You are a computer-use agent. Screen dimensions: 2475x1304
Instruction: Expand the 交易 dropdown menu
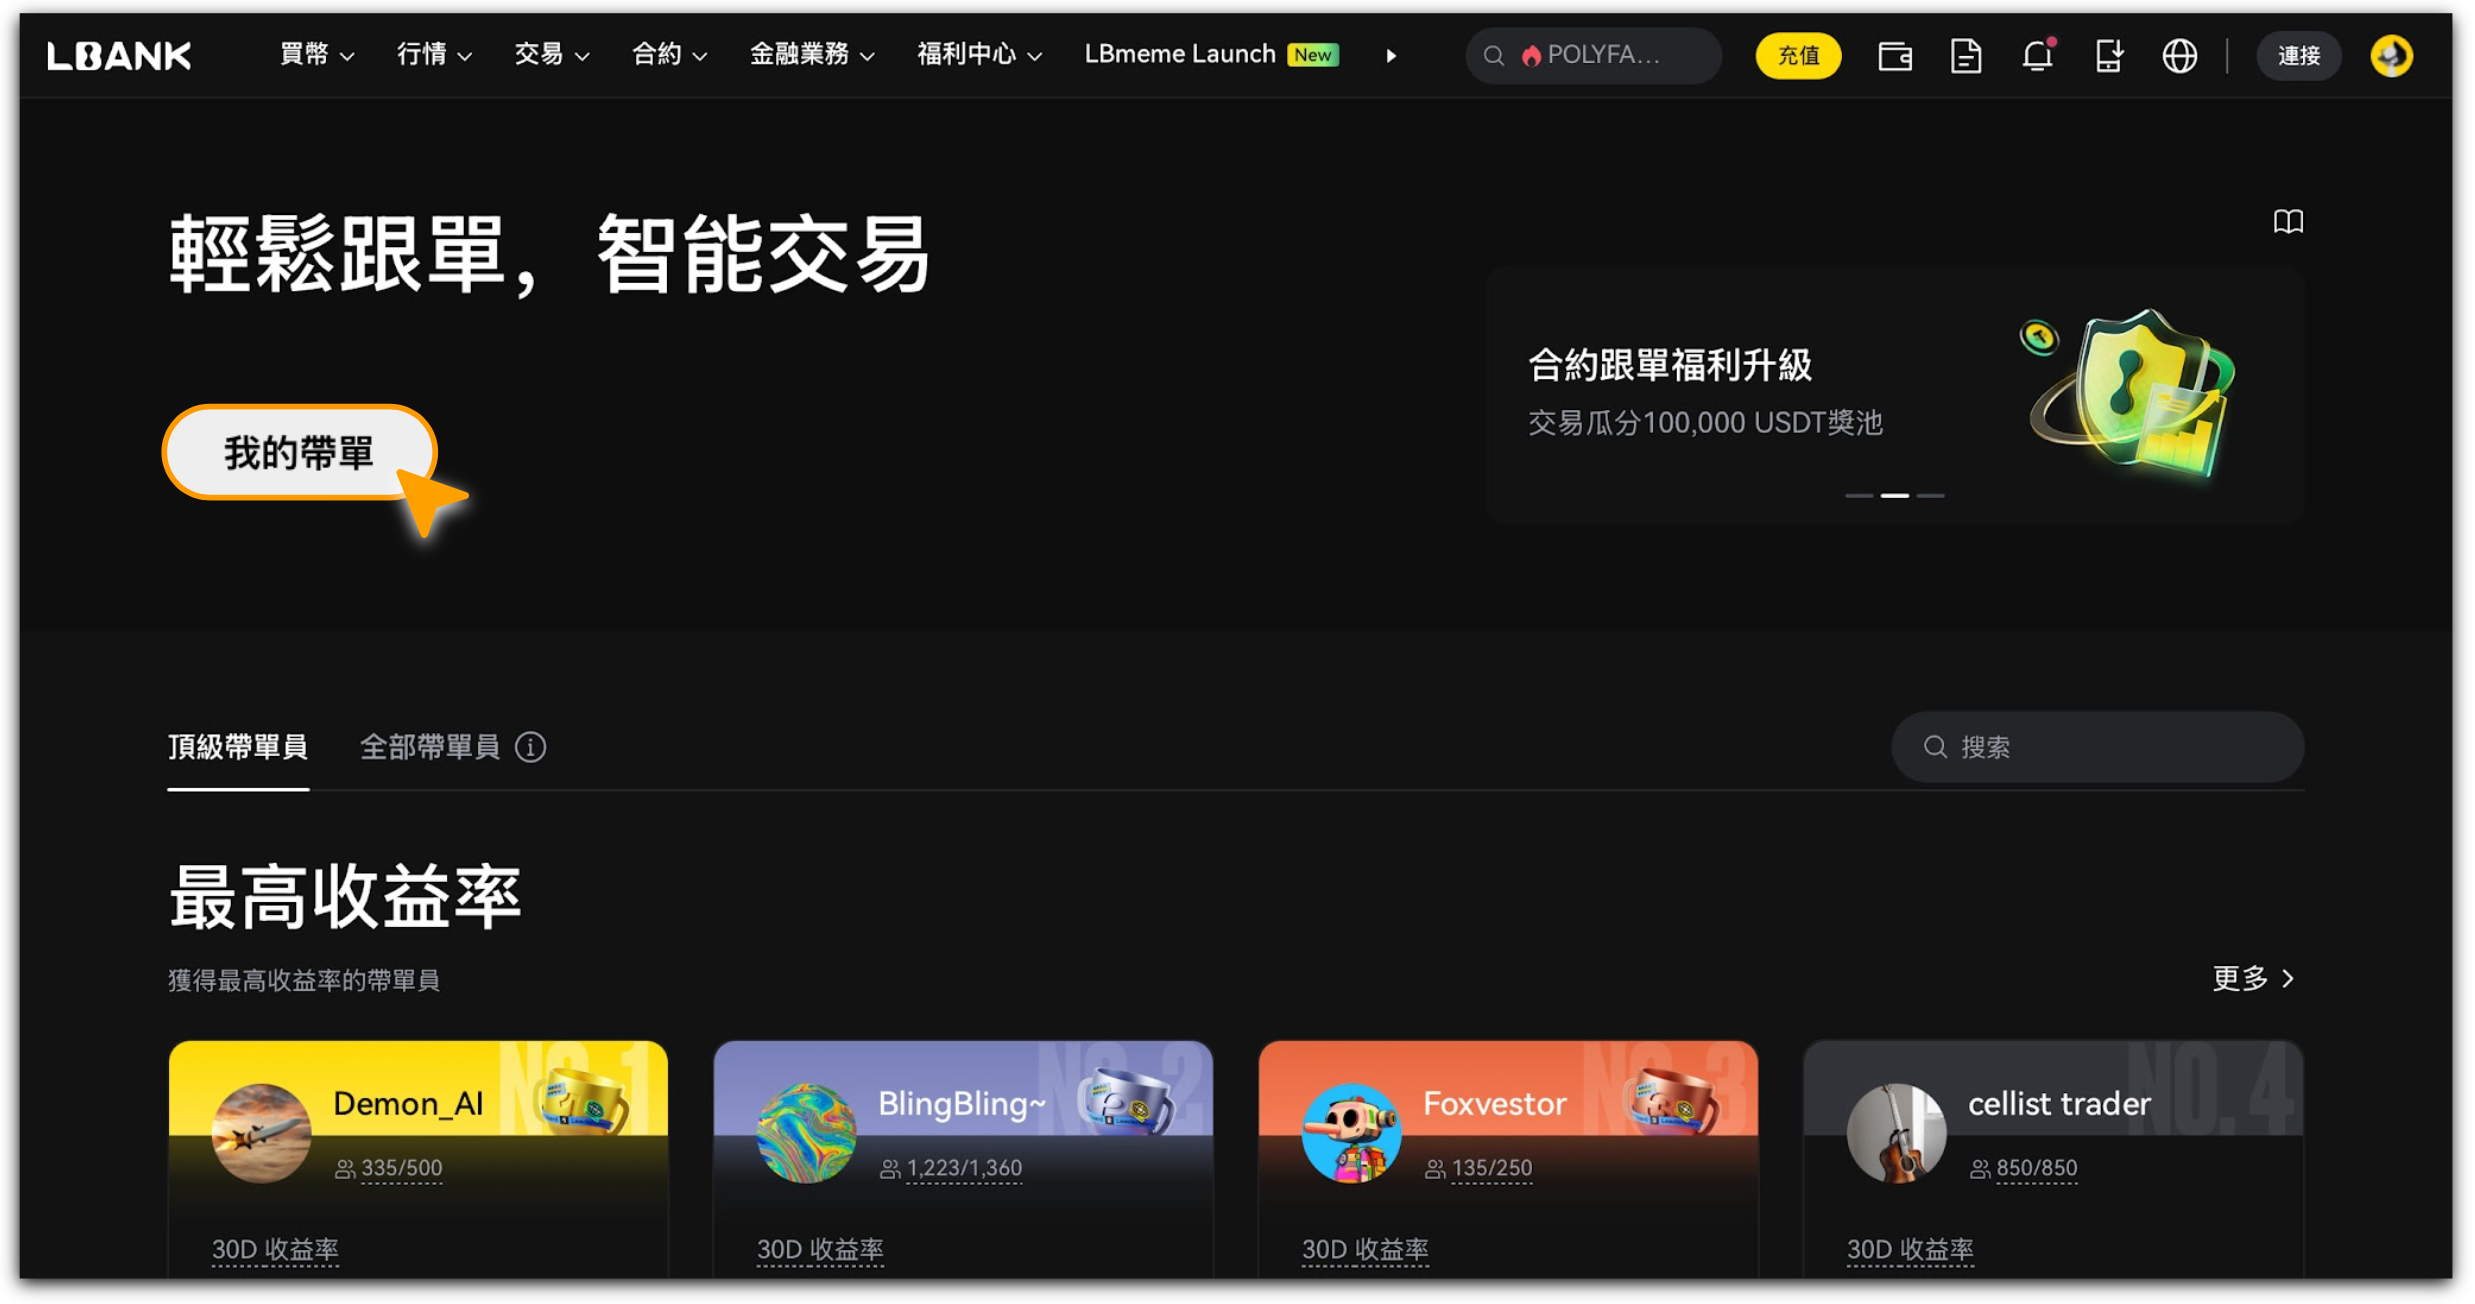click(x=551, y=55)
